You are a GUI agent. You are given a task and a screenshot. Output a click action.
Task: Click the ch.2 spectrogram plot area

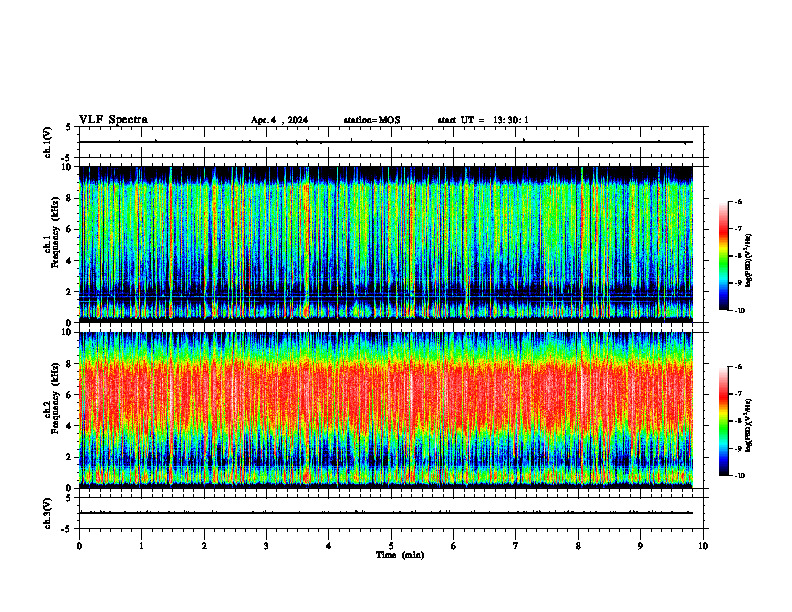pyautogui.click(x=386, y=410)
